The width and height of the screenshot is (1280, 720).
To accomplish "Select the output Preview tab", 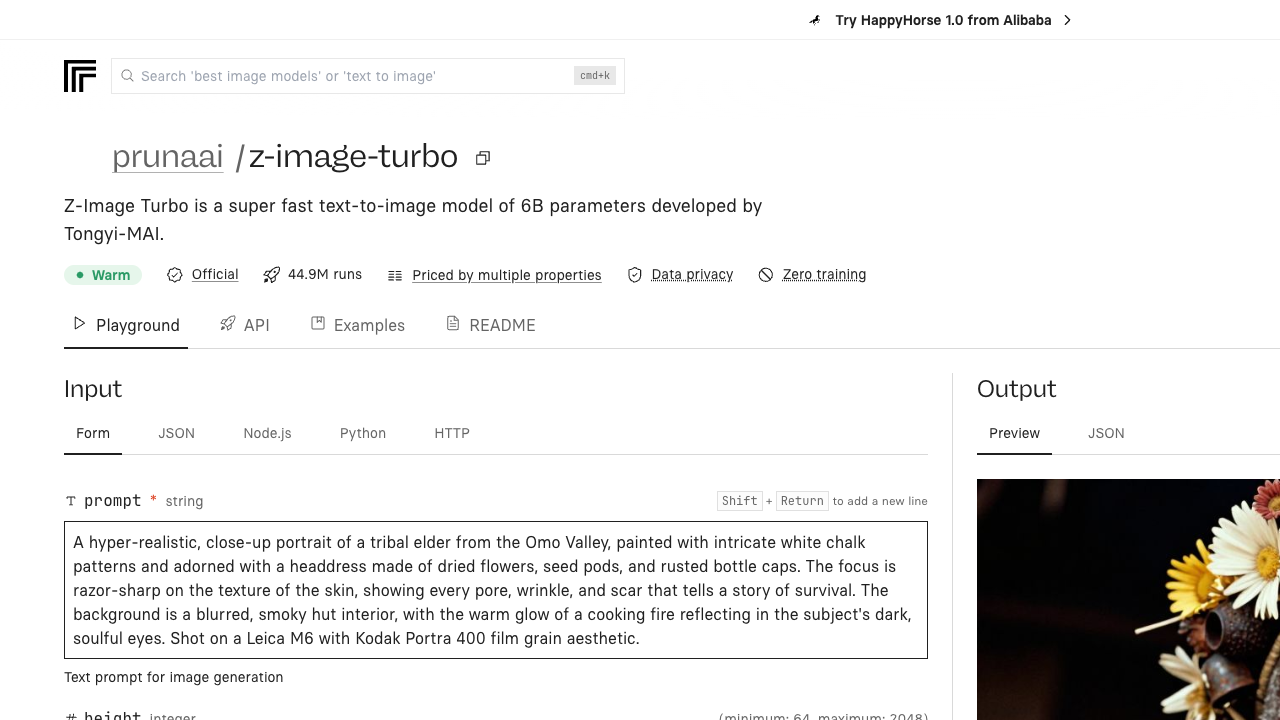I will (x=1014, y=433).
